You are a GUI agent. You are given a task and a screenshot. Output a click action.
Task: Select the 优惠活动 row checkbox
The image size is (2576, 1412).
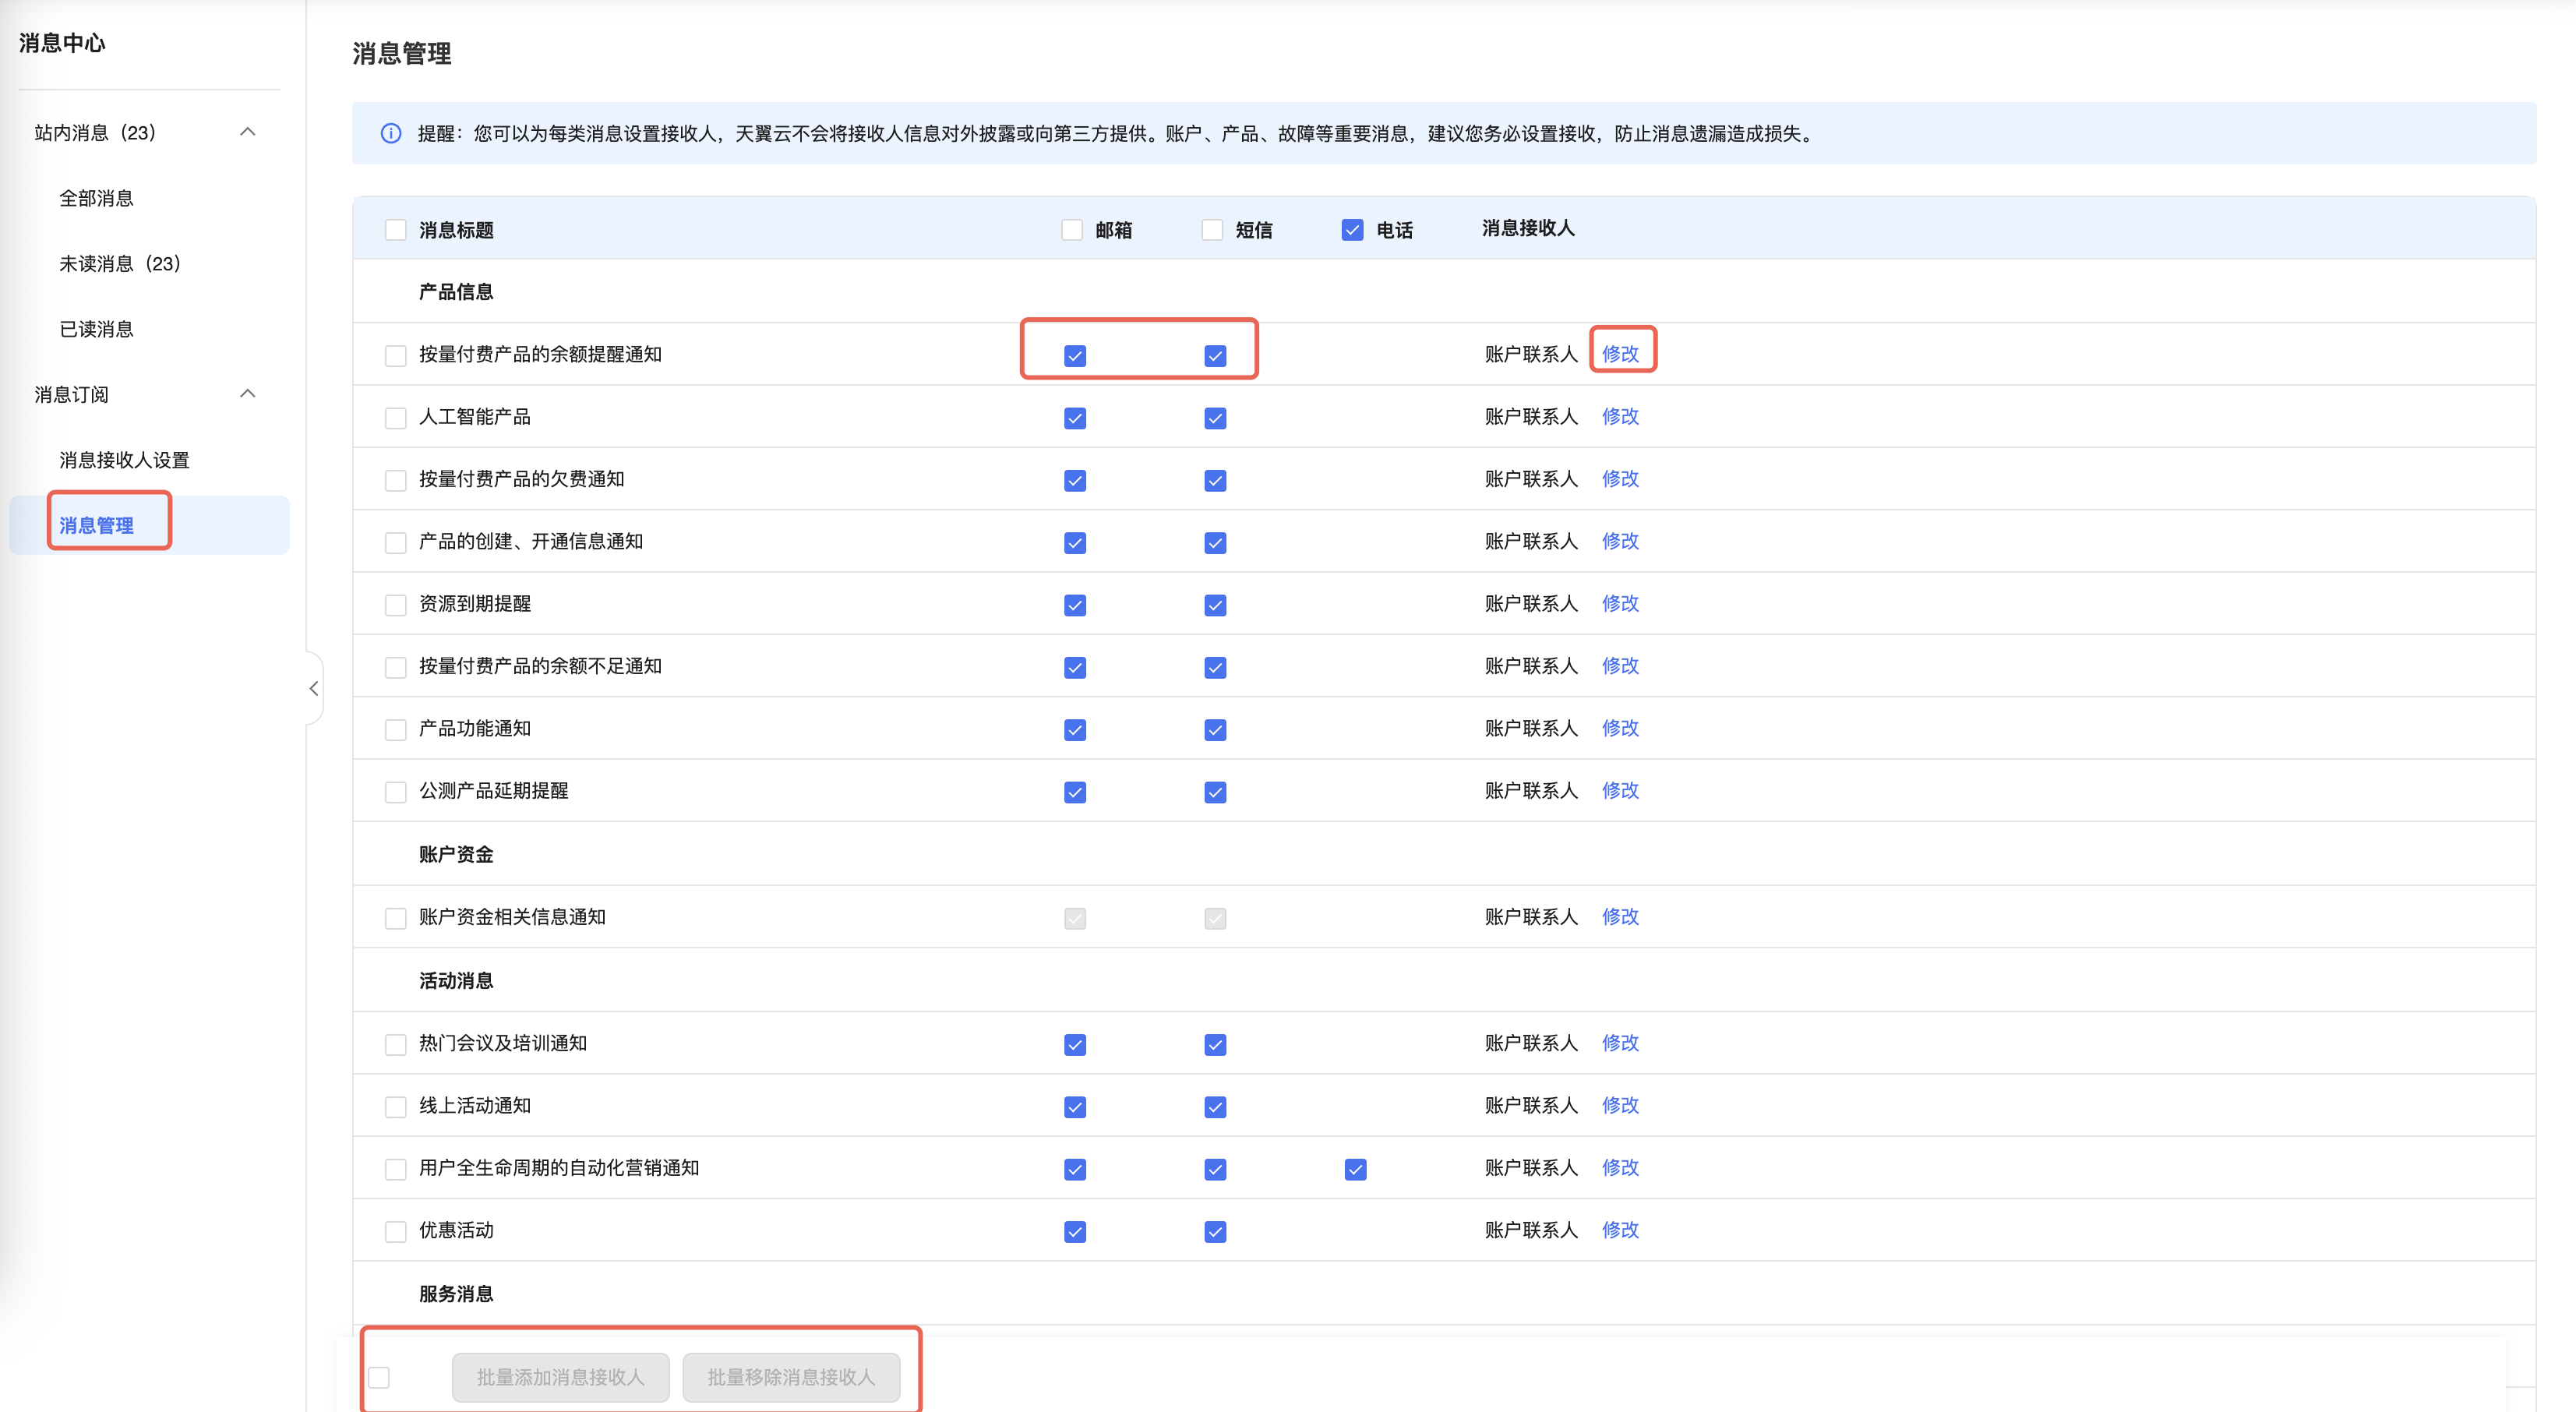[x=396, y=1231]
